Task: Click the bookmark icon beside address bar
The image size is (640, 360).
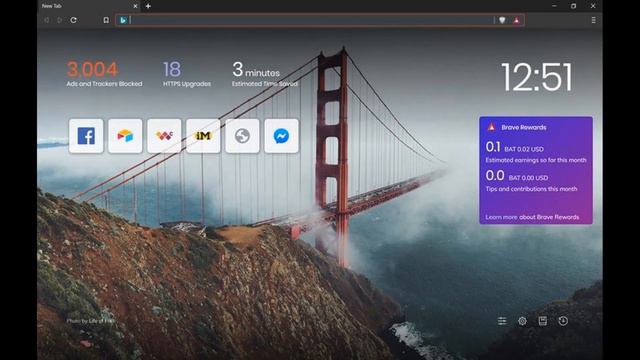Action: (106, 20)
